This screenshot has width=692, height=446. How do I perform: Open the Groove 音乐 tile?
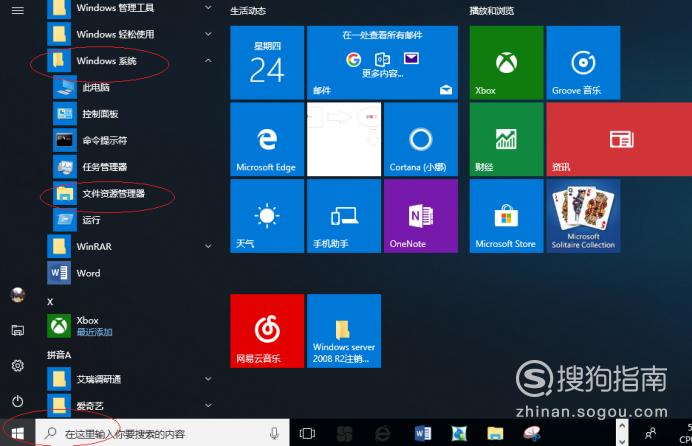583,63
